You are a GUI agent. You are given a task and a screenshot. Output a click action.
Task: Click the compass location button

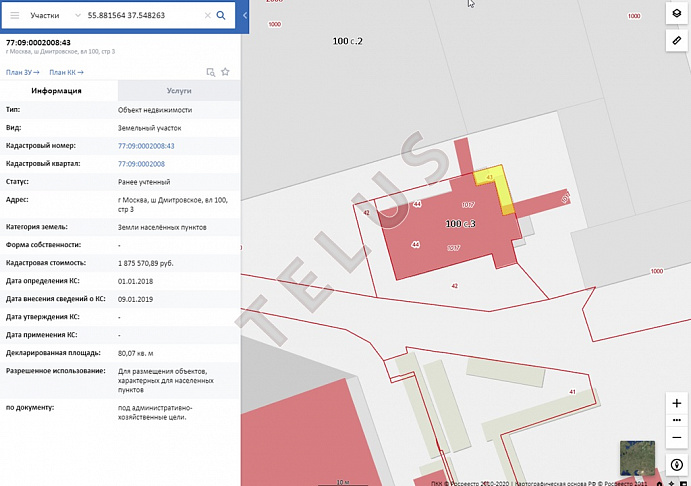tap(676, 464)
